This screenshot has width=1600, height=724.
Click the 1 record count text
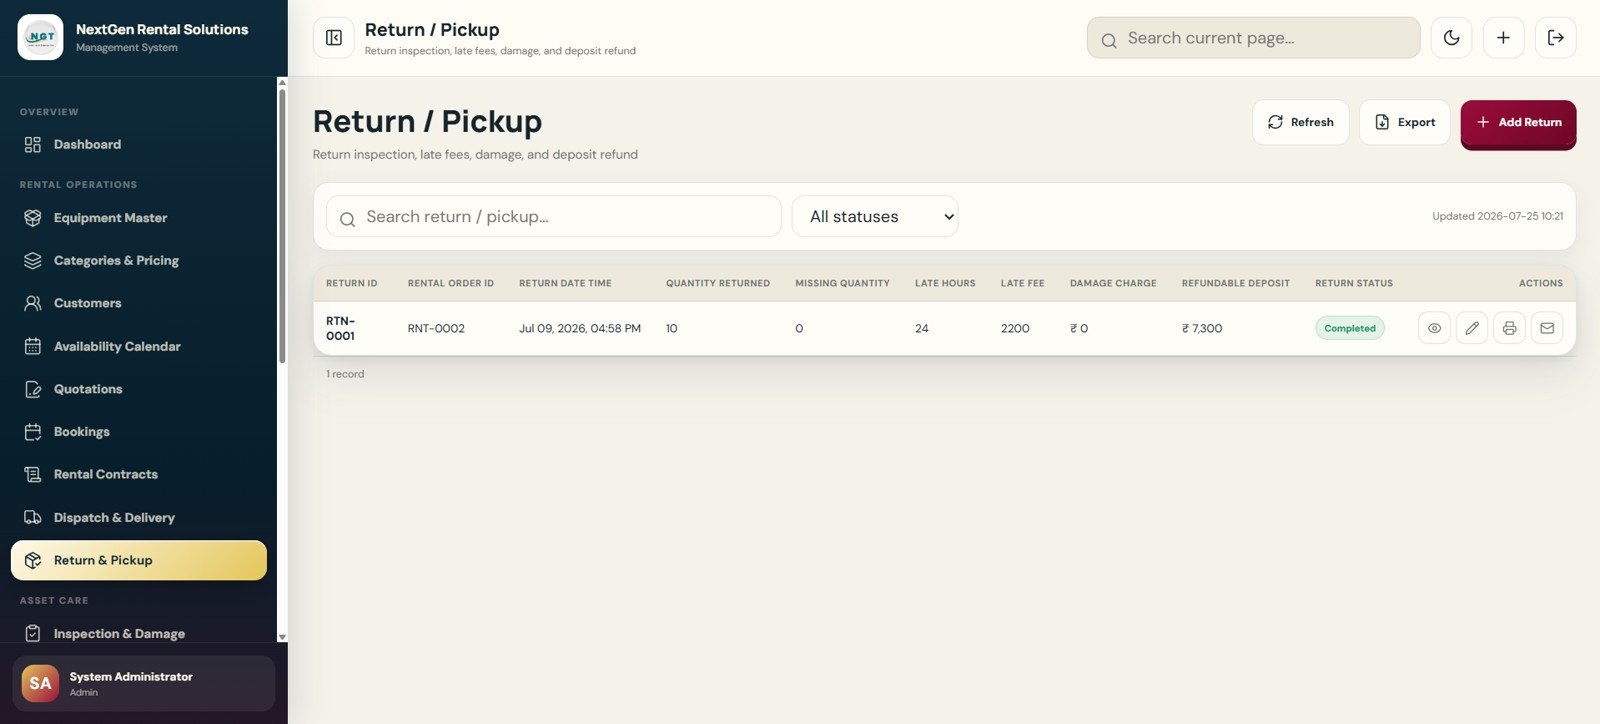345,374
